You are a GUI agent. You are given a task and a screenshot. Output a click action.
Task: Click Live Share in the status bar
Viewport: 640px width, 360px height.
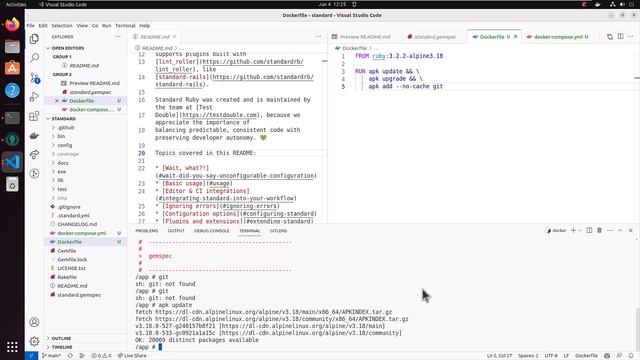click(x=132, y=356)
